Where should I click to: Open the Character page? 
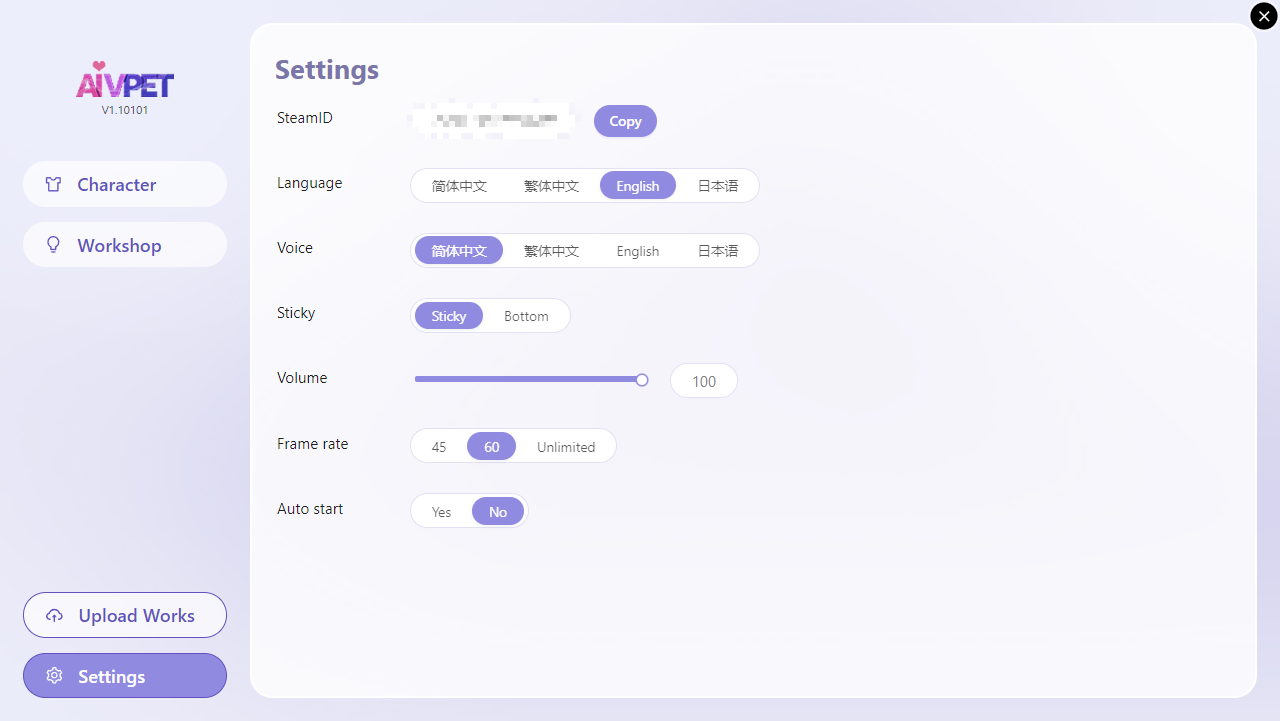pos(125,184)
